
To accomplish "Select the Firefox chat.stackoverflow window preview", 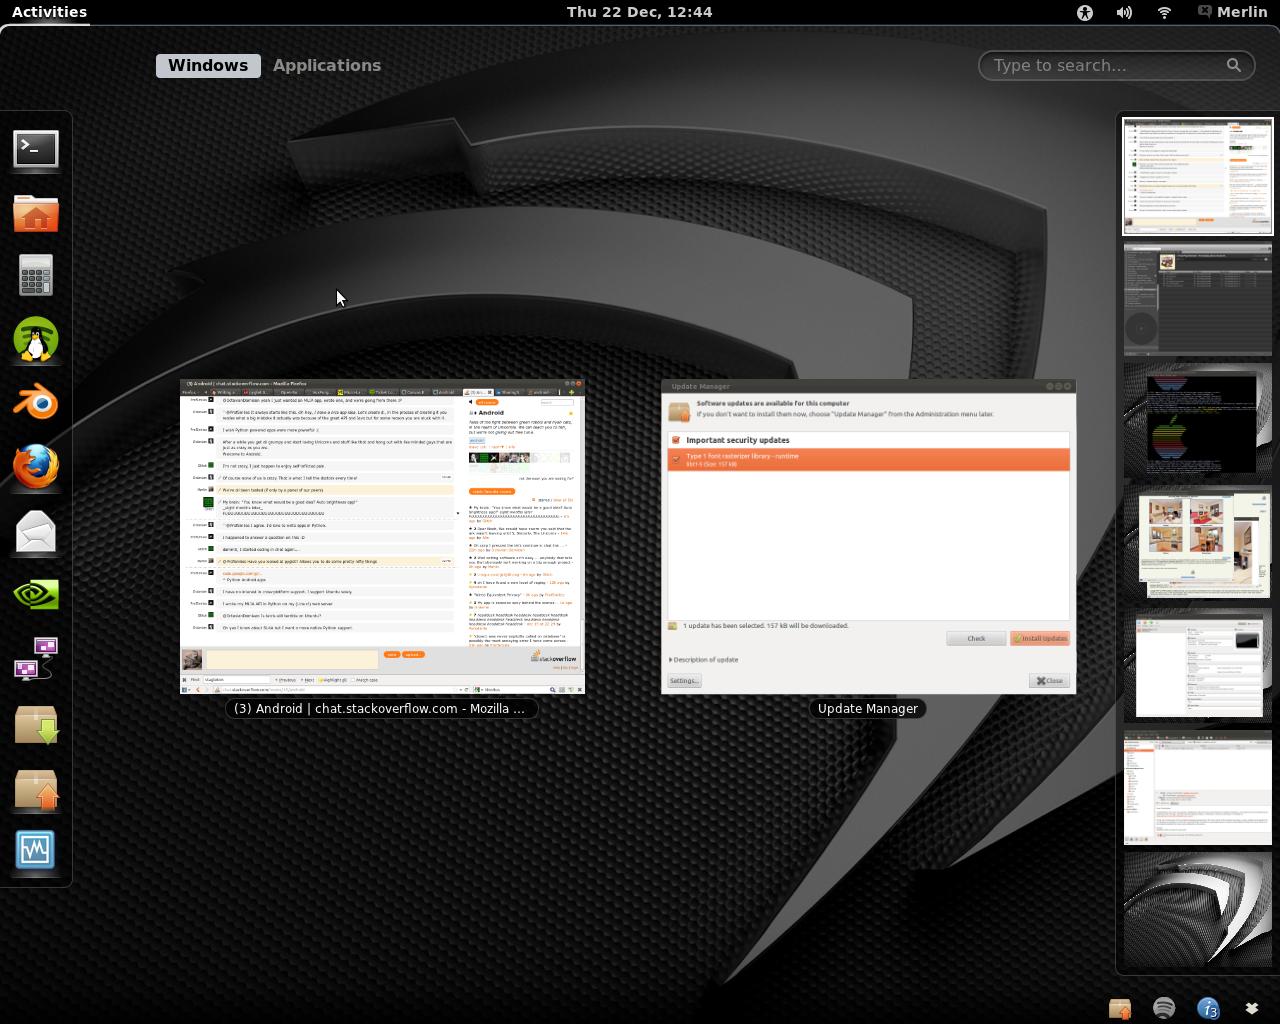I will (x=382, y=536).
